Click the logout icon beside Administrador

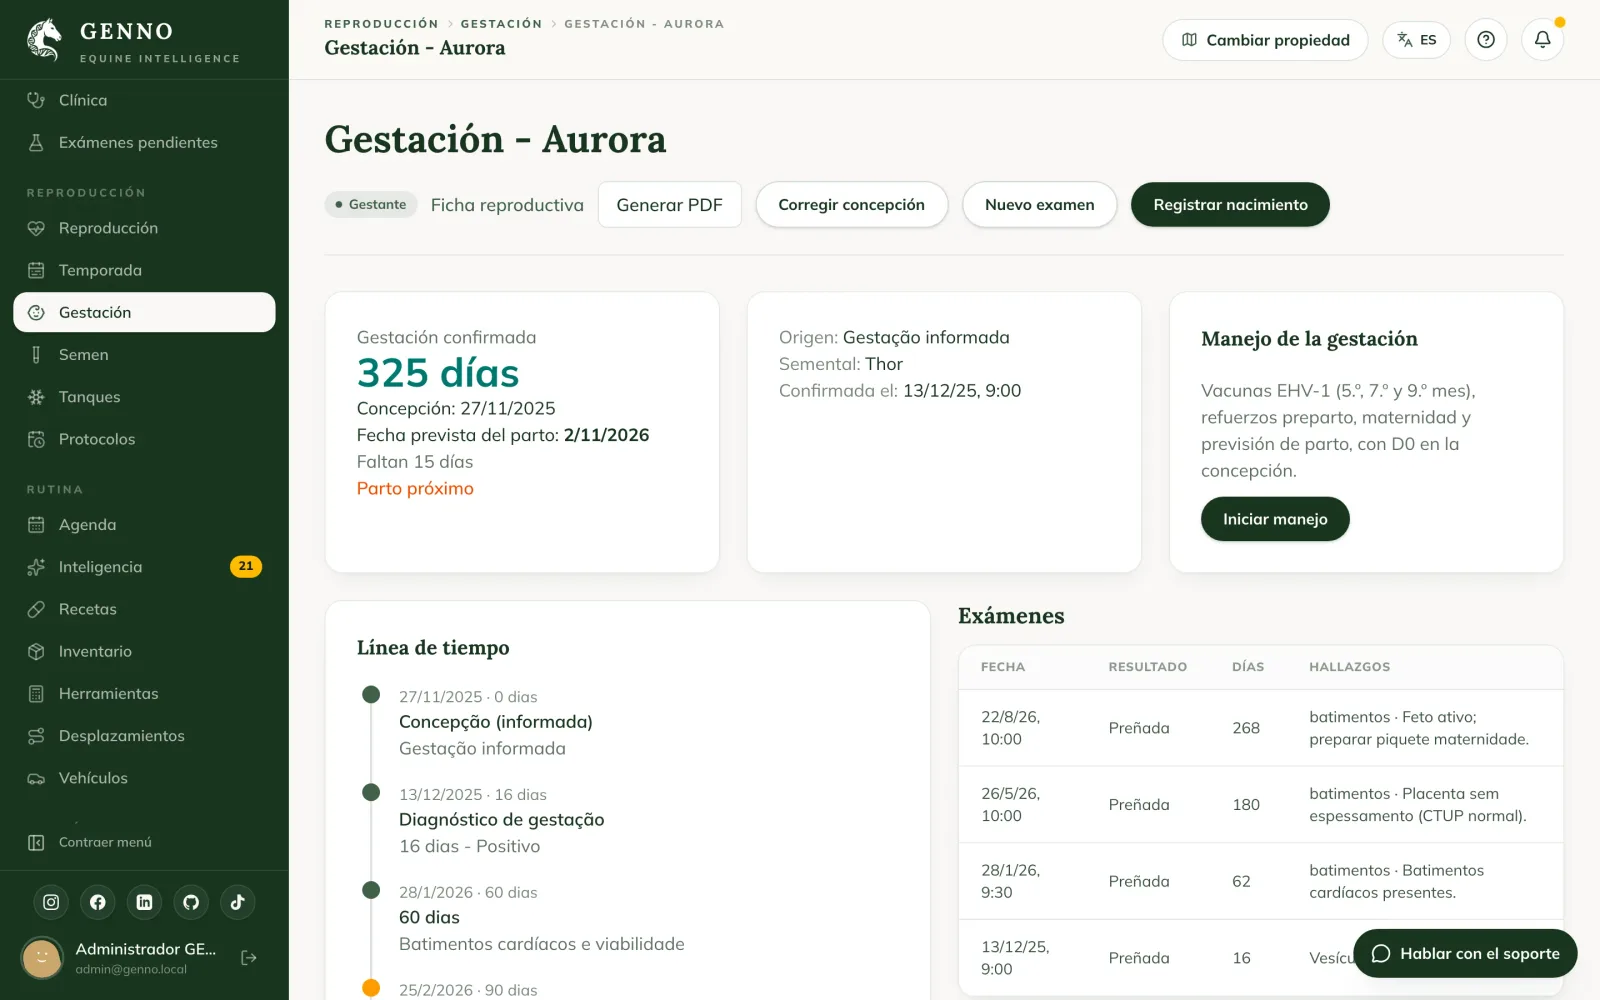pyautogui.click(x=249, y=958)
